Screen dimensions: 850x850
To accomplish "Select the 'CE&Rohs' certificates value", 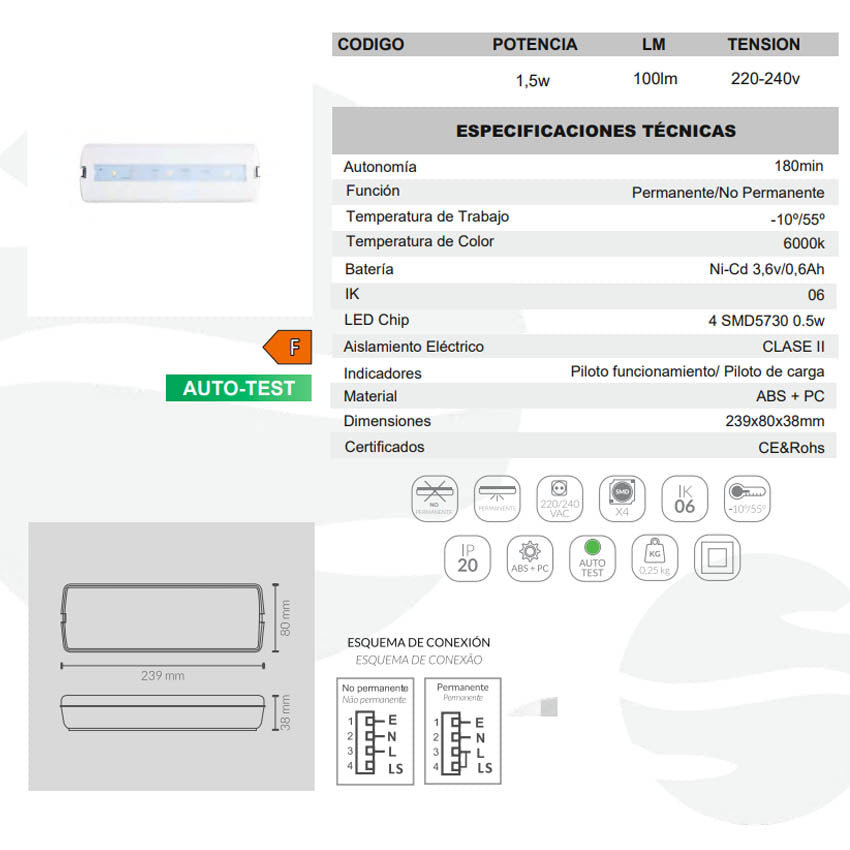I will point(791,448).
